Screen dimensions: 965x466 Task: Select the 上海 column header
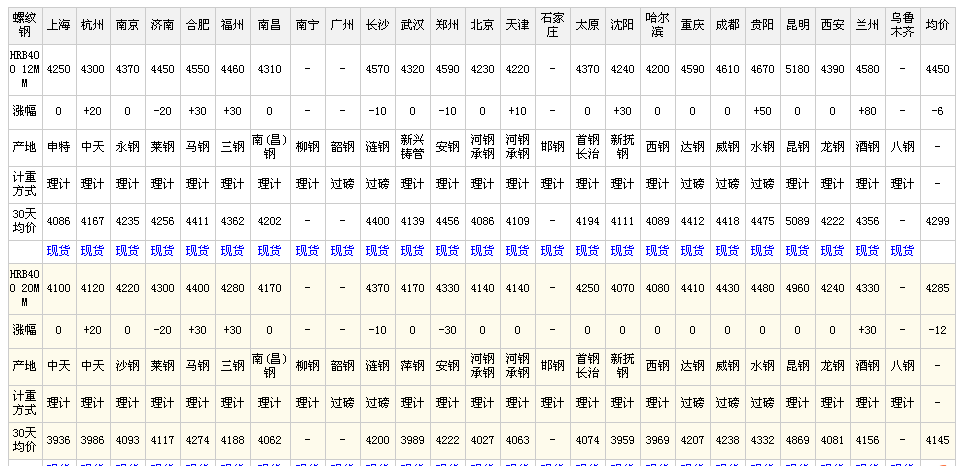point(58,25)
